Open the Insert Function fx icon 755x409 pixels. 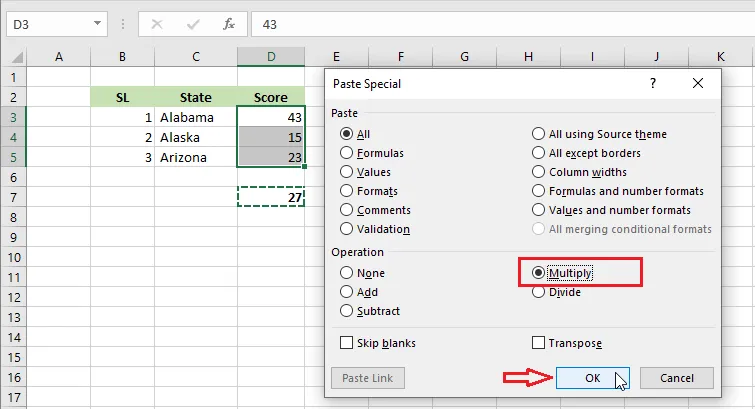pos(229,24)
